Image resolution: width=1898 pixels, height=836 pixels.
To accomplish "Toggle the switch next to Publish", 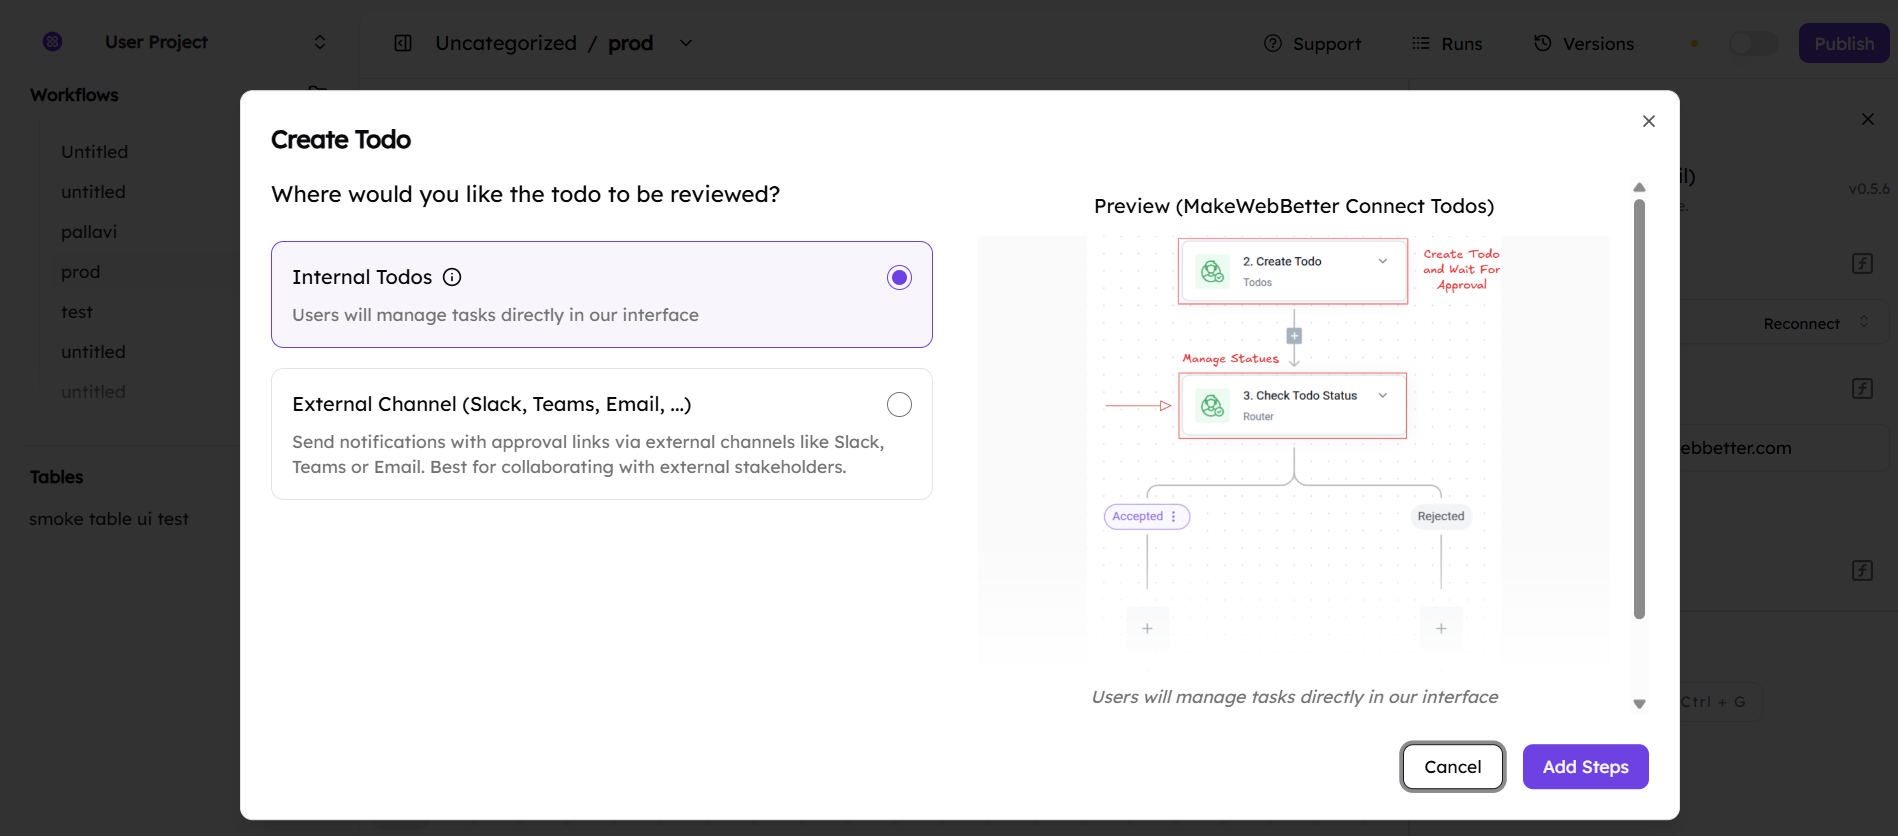I will point(1752,43).
